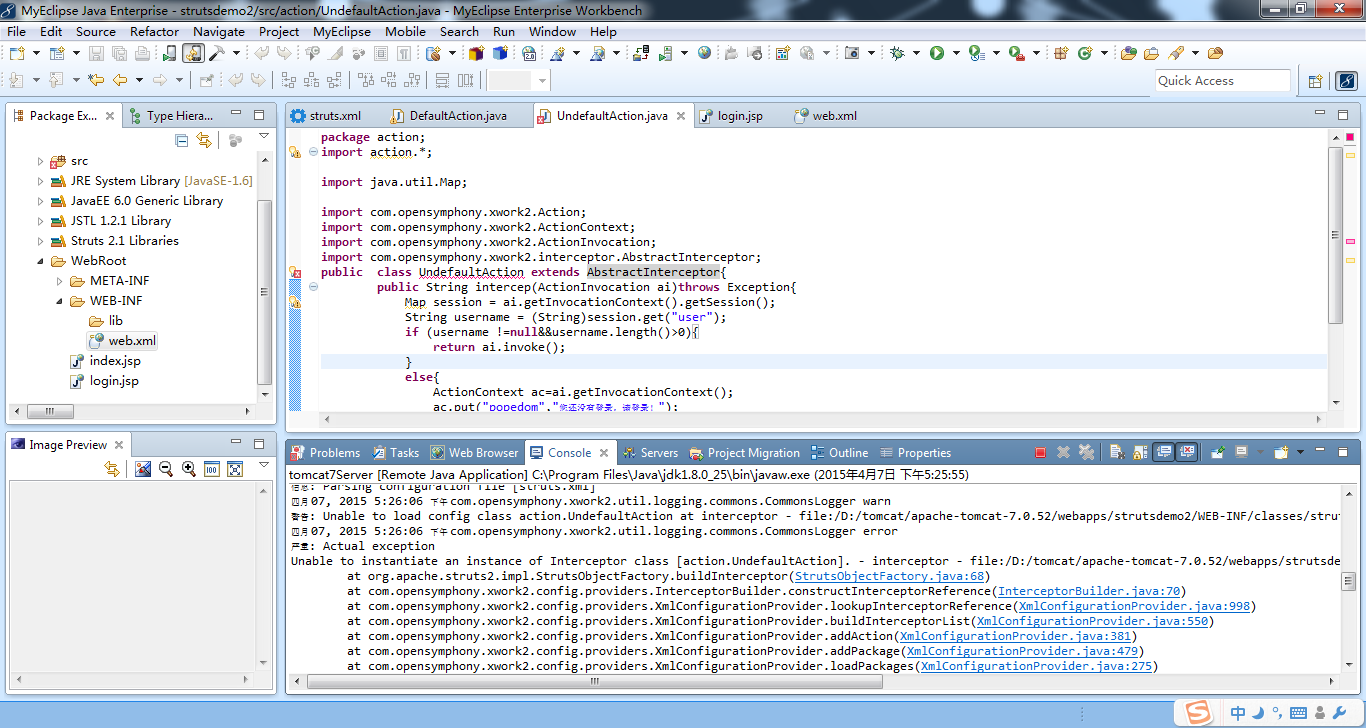Toggle the fold marker beside the import action line
This screenshot has height=728, width=1366.
[313, 152]
